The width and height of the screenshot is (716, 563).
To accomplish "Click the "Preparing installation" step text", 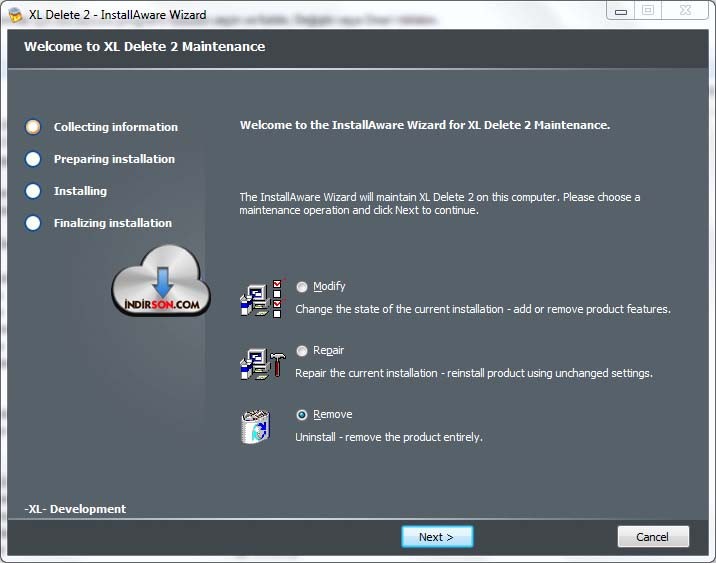I will (x=114, y=159).
